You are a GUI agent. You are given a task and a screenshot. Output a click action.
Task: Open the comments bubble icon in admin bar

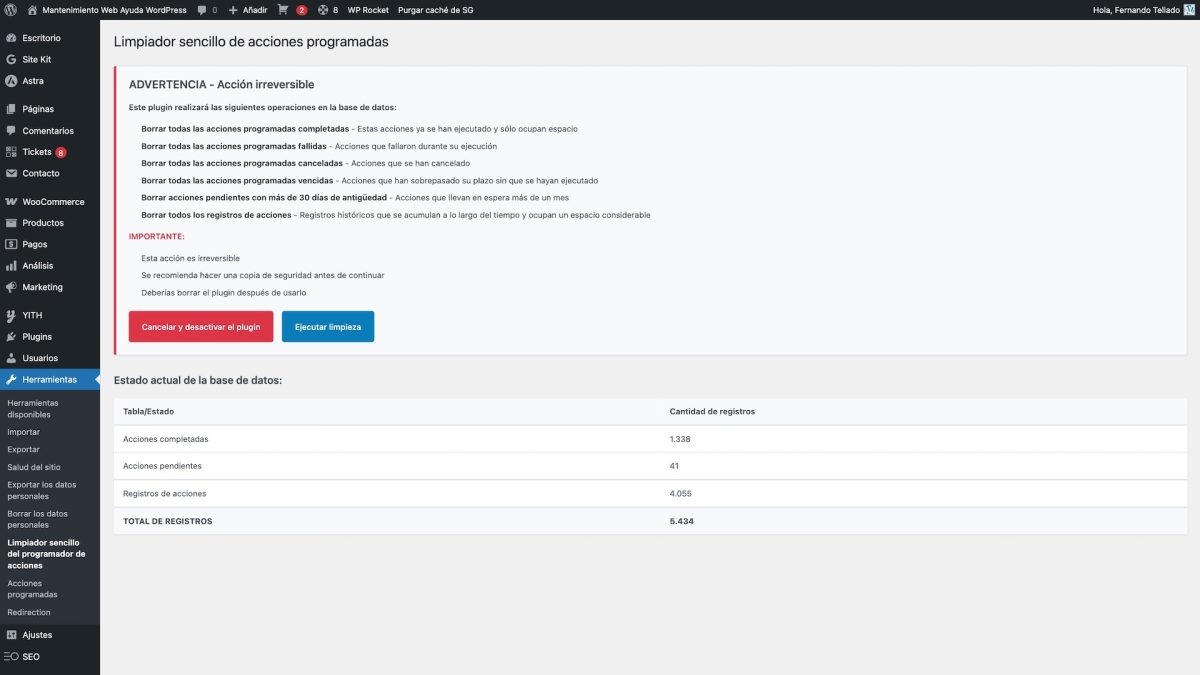202,10
